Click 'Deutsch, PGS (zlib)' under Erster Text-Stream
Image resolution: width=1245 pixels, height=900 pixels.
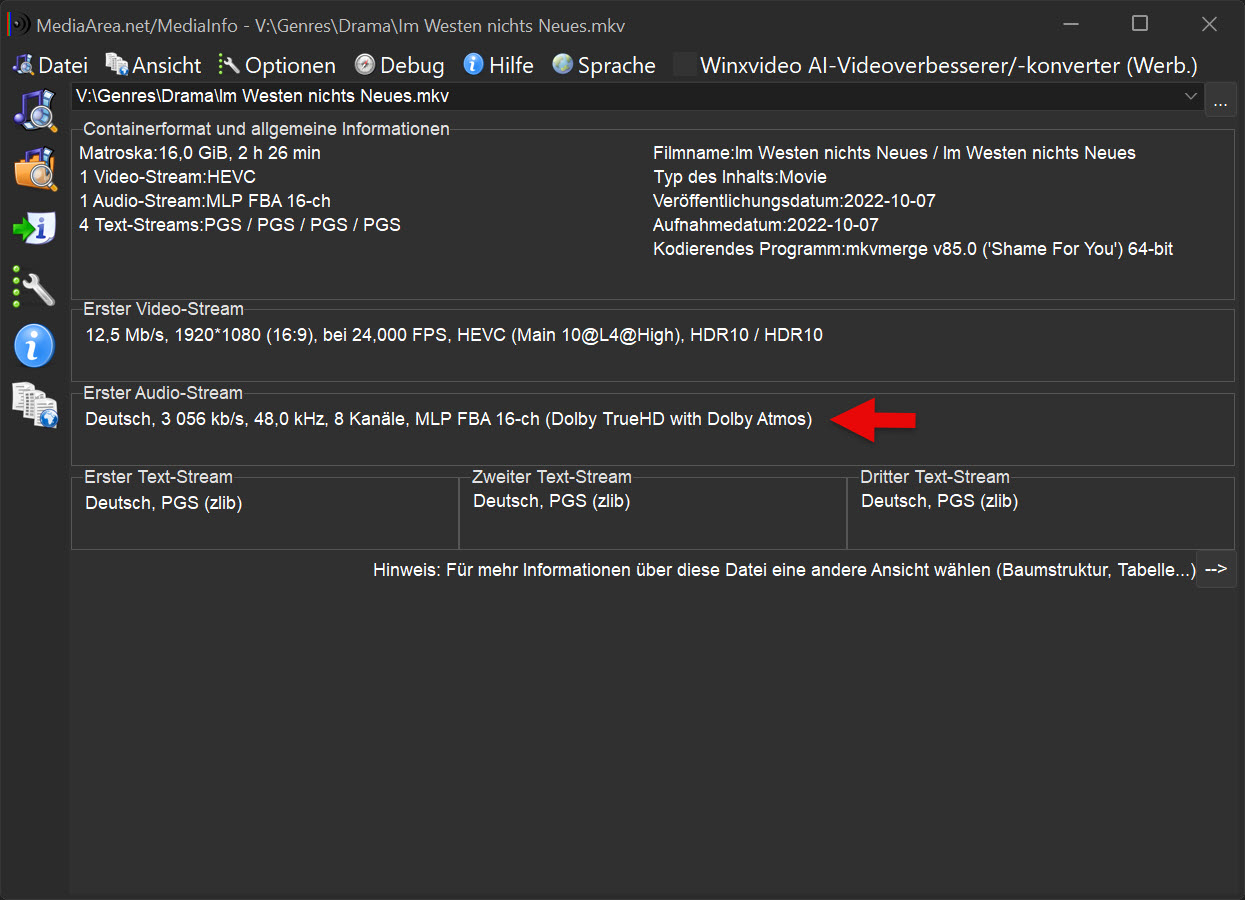point(164,502)
